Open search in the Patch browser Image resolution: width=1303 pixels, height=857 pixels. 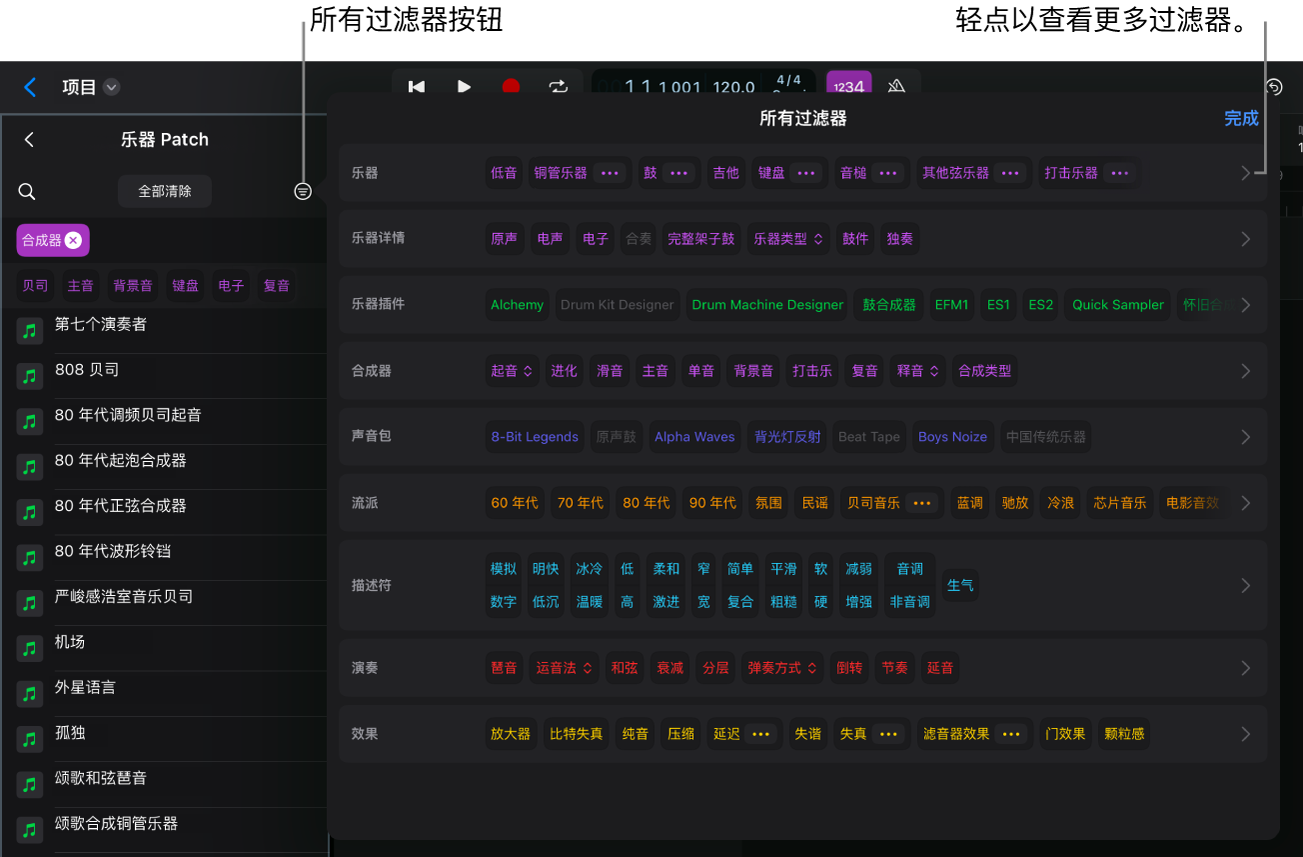pos(27,191)
